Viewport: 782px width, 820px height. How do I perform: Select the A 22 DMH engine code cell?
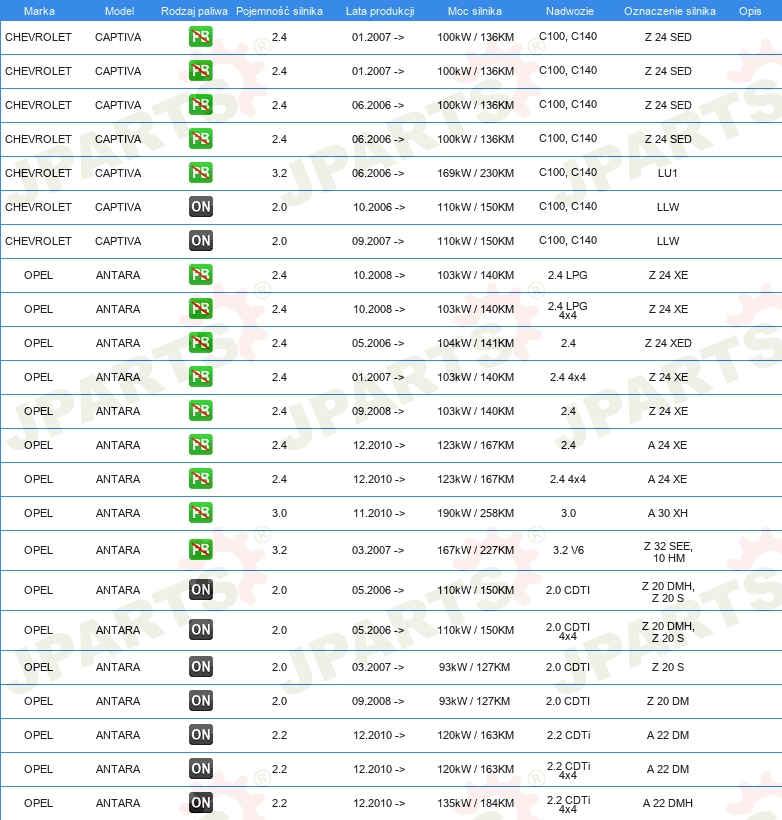pos(667,803)
